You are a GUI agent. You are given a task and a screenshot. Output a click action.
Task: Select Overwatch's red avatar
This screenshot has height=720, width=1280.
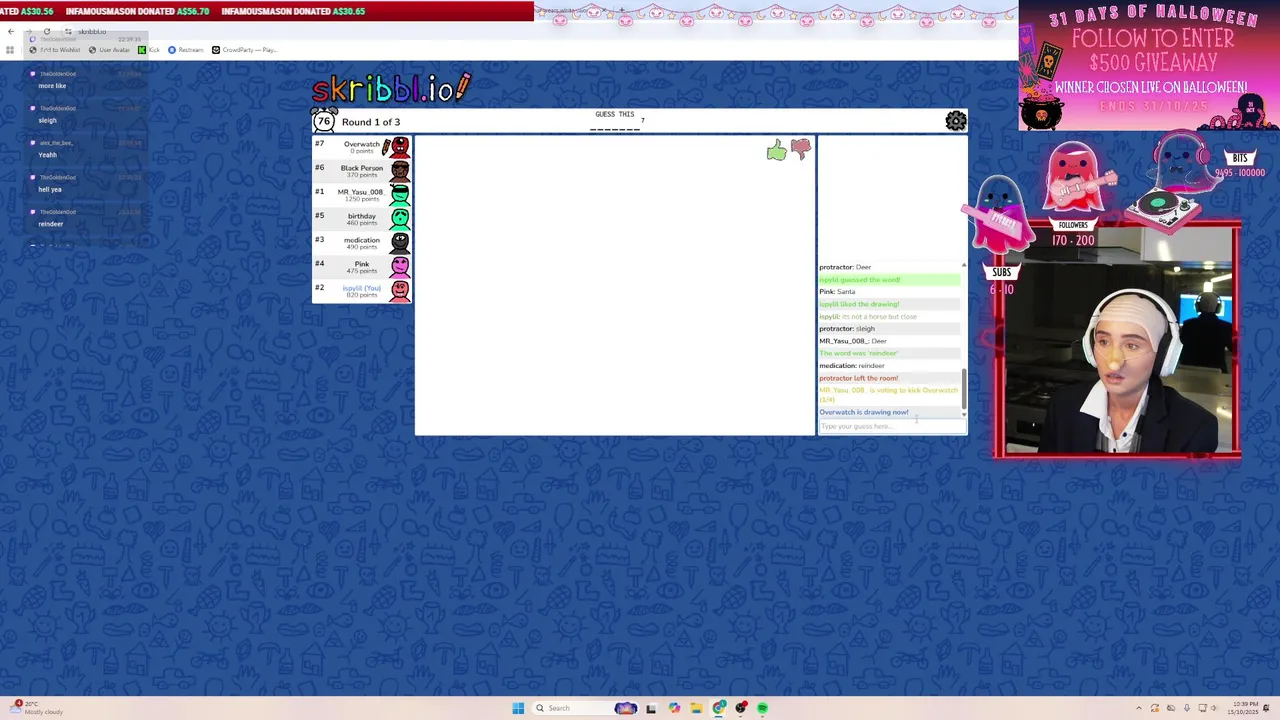pyautogui.click(x=399, y=148)
